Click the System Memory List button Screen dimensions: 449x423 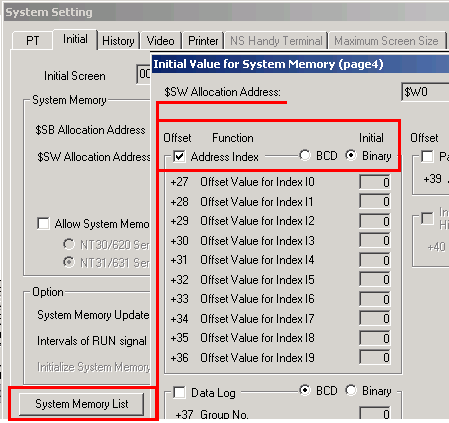click(82, 404)
